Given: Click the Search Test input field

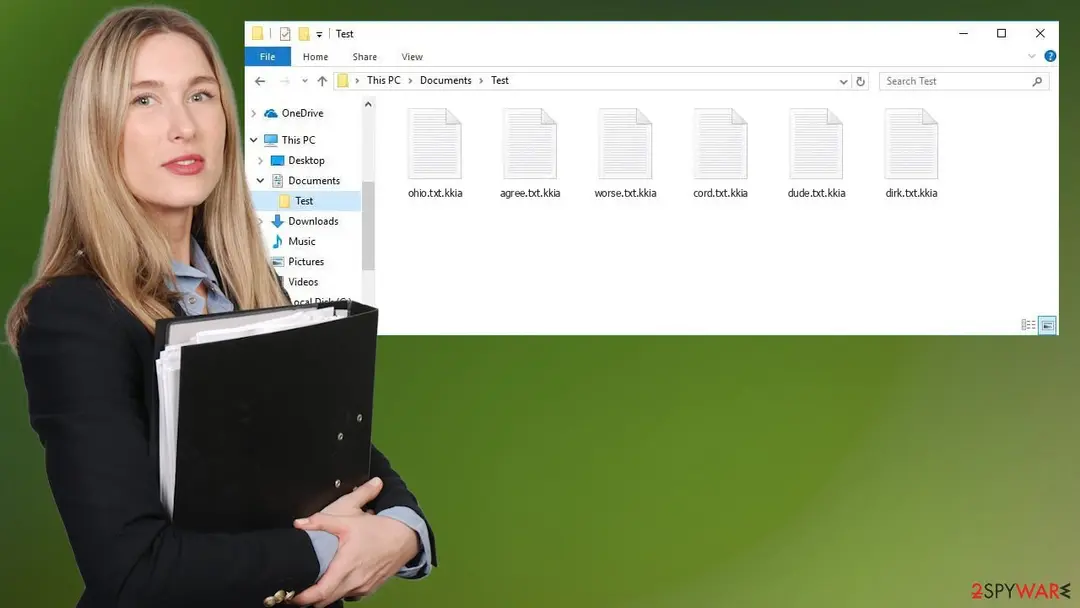Looking at the screenshot, I should (964, 81).
